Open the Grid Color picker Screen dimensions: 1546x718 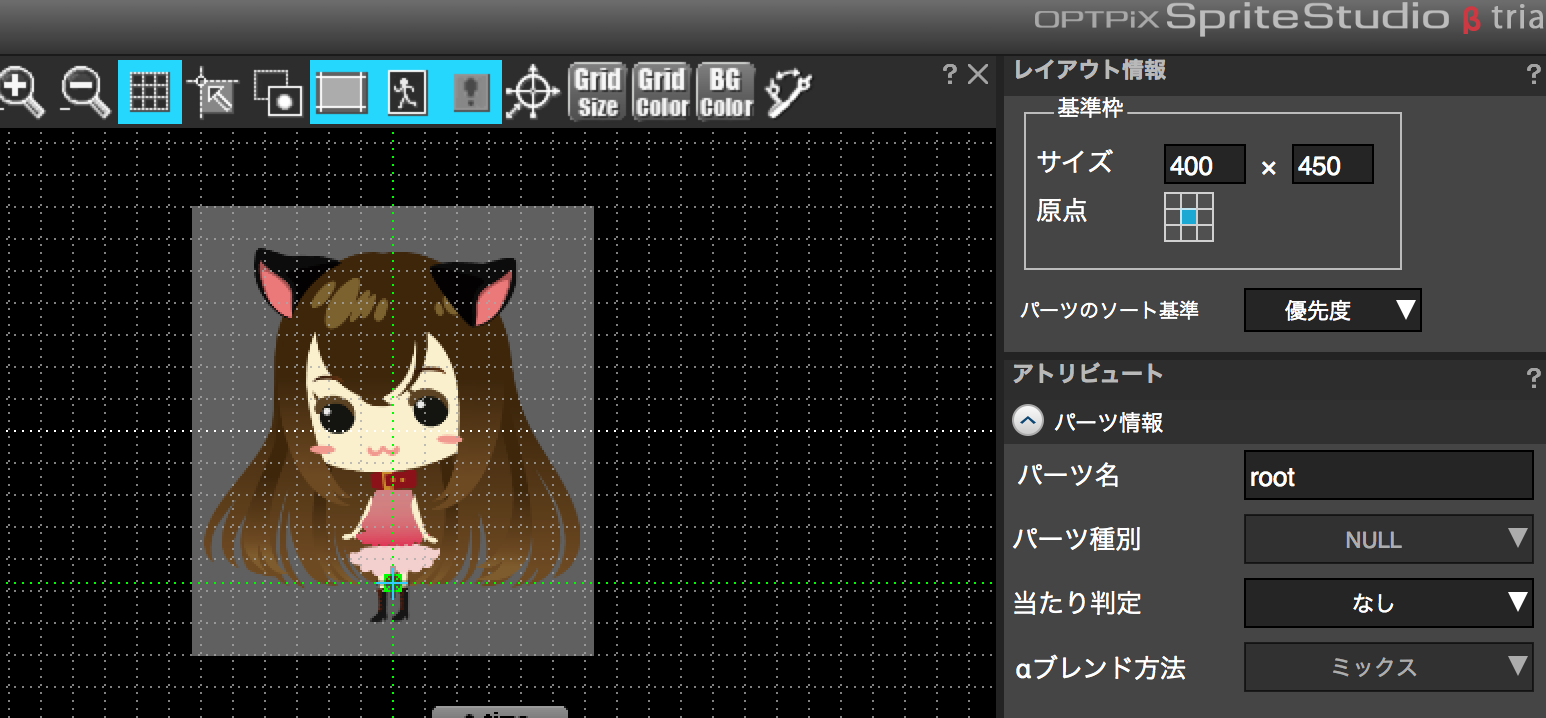coord(662,92)
